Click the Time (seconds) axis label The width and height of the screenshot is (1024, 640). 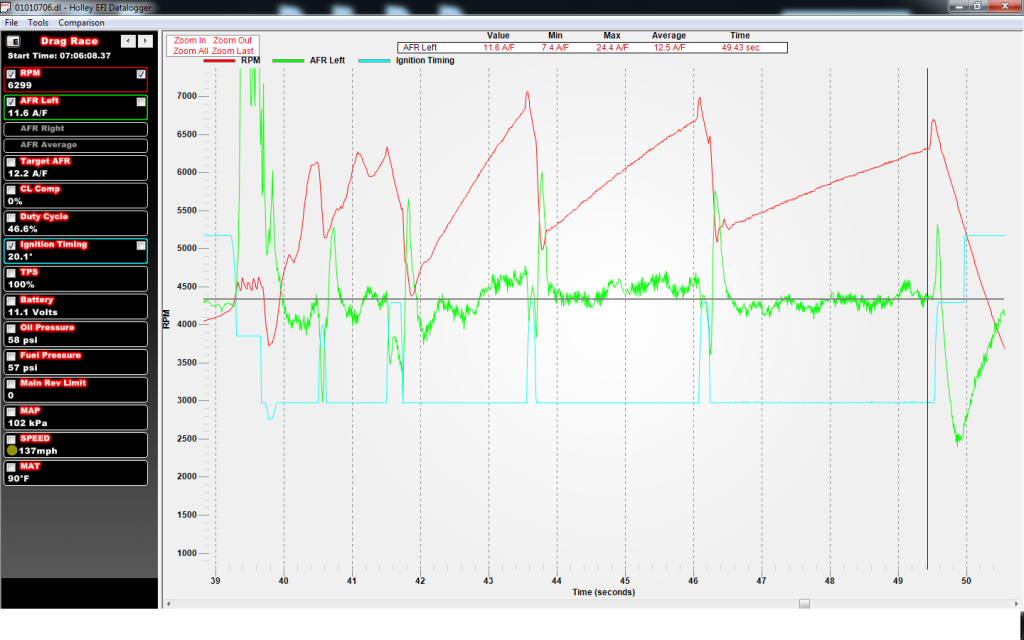pyautogui.click(x=603, y=592)
